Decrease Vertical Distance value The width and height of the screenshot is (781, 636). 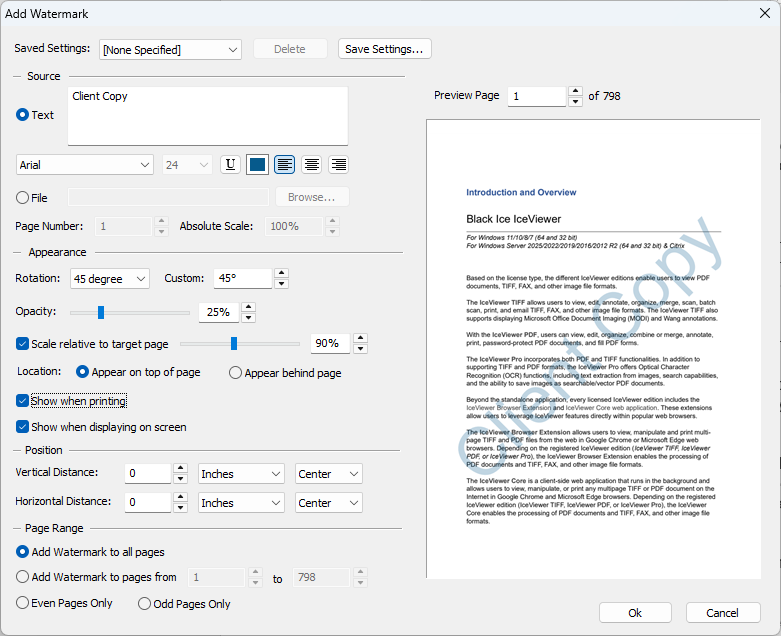click(x=180, y=479)
